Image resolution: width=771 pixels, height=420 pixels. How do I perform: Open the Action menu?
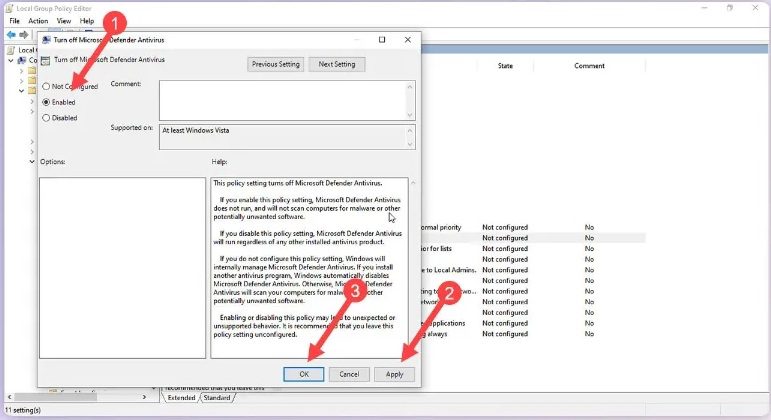pyautogui.click(x=38, y=21)
